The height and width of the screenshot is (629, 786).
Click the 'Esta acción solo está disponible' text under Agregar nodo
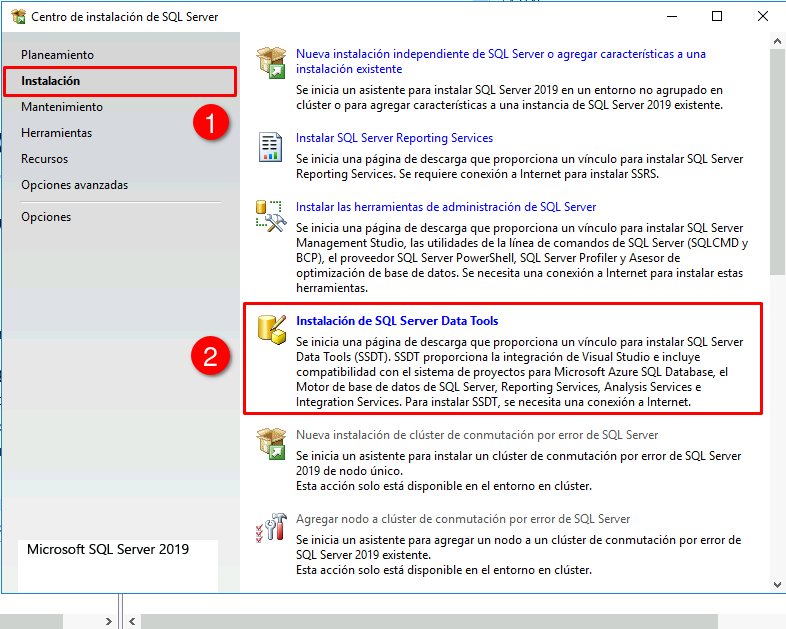(x=444, y=570)
